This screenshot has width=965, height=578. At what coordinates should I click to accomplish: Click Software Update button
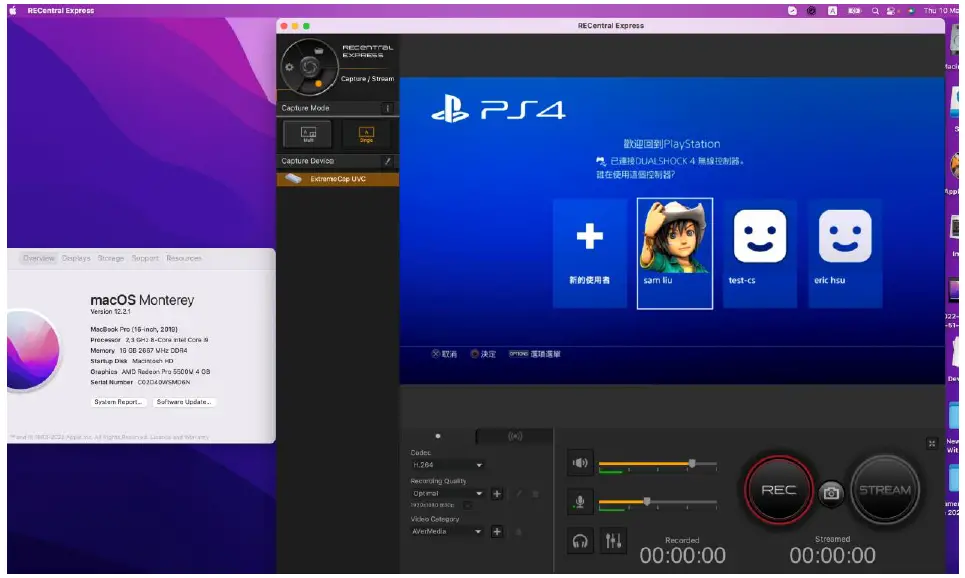pyautogui.click(x=184, y=402)
